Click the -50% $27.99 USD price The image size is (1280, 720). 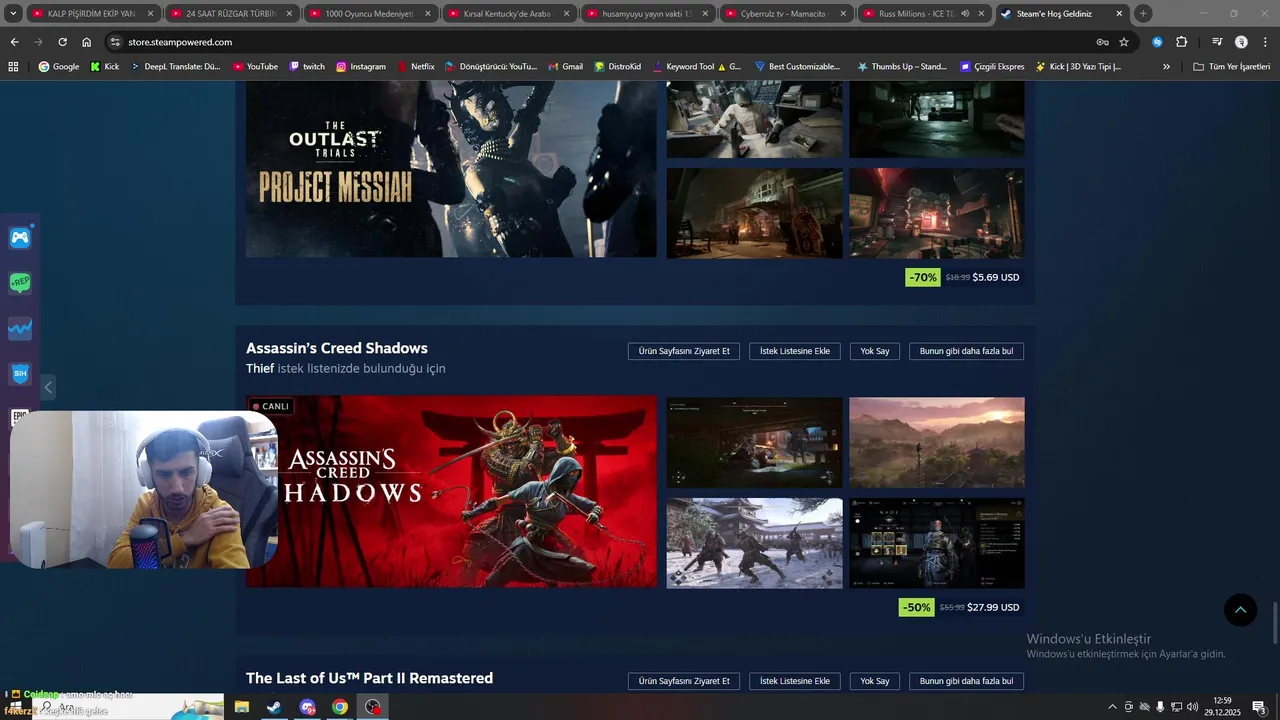click(961, 607)
